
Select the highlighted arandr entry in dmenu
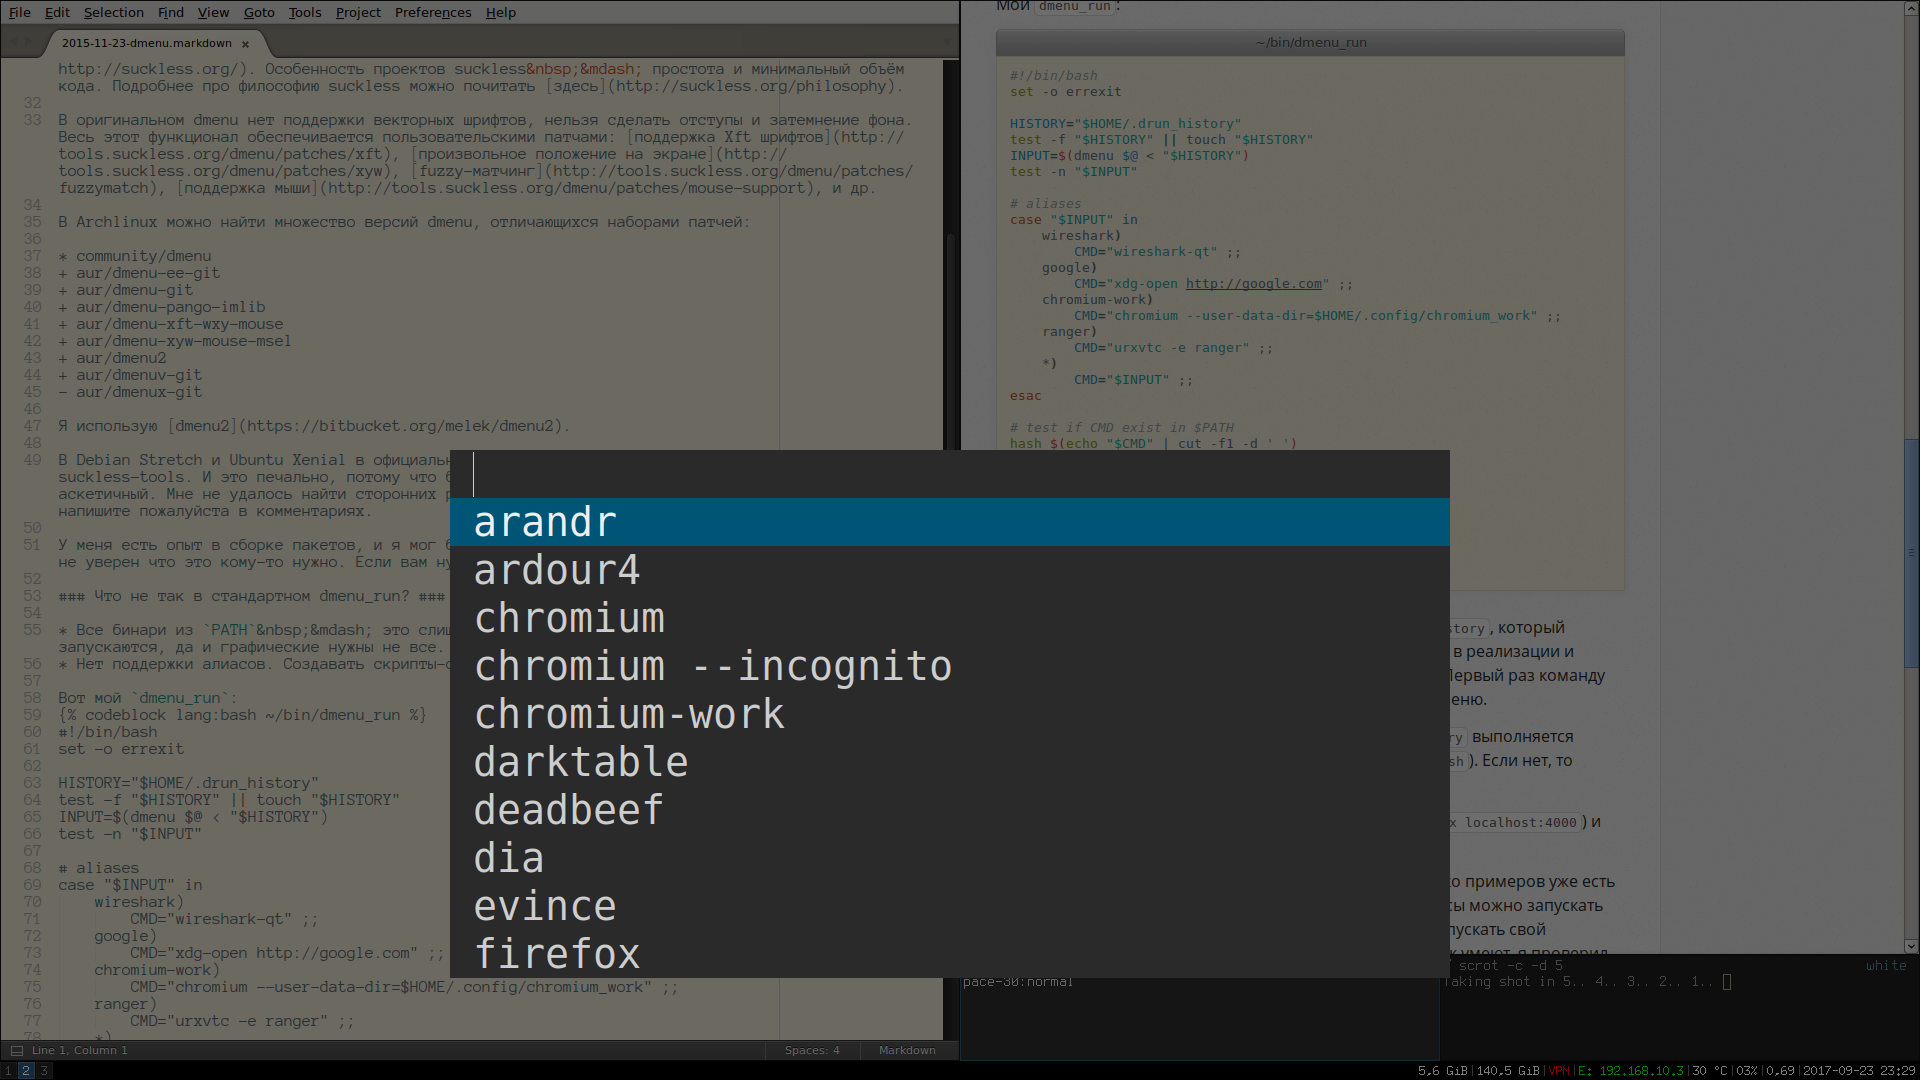pyautogui.click(x=545, y=522)
